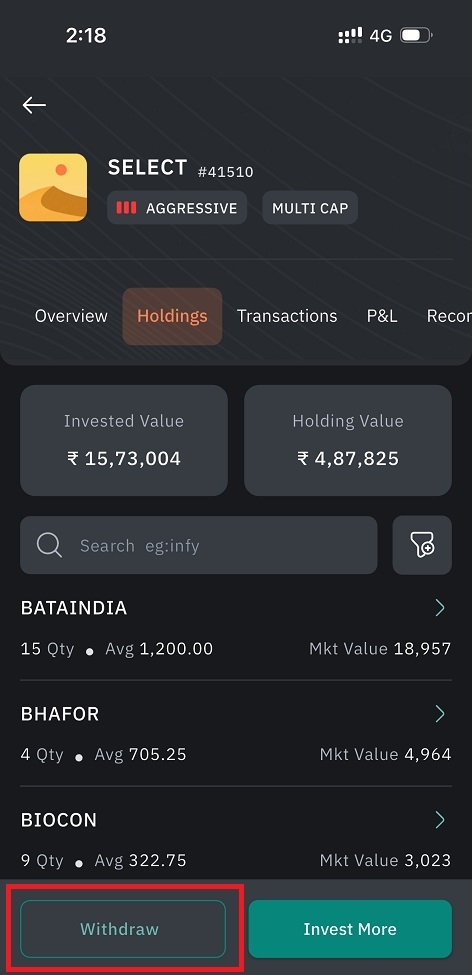
Task: Tap the red bars AGGRESSIVE risk badge
Action: [177, 208]
